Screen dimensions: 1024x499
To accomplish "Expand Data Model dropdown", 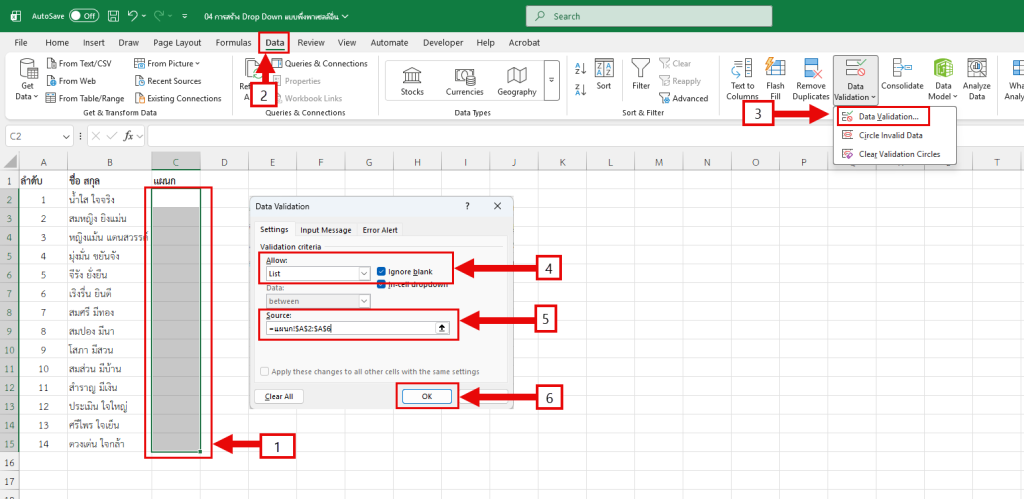I will [954, 97].
